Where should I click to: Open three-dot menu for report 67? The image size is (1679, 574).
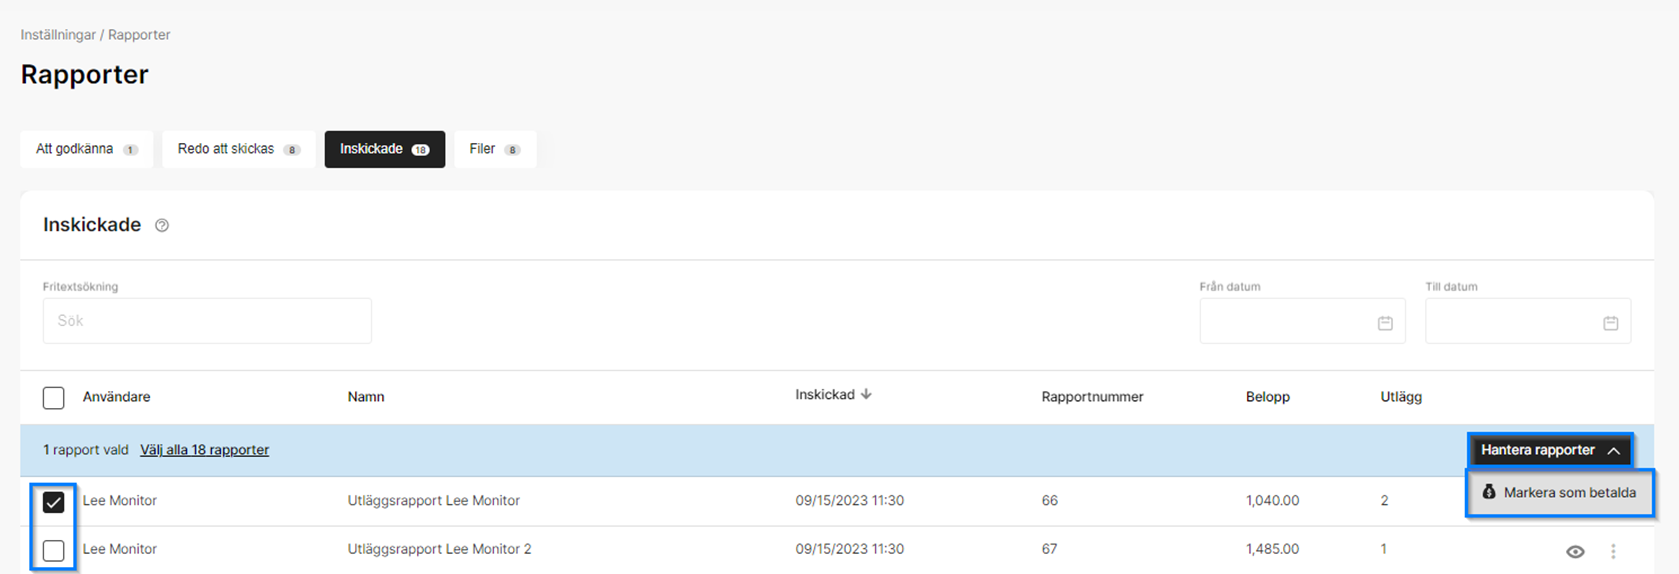click(x=1613, y=552)
